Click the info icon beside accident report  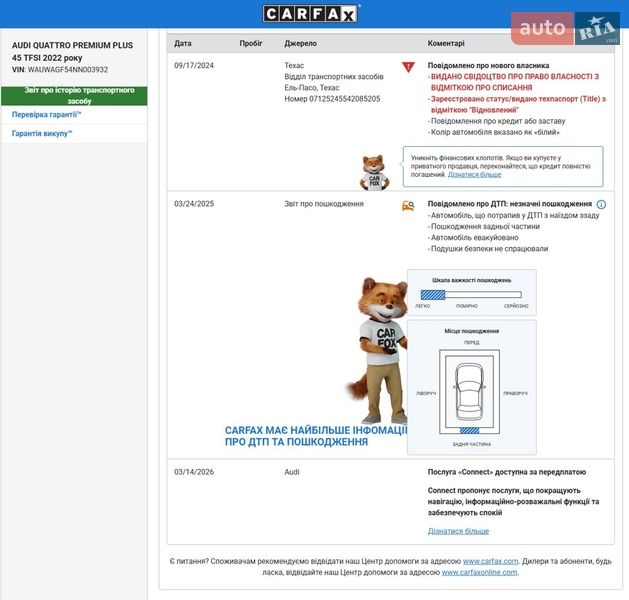(x=601, y=204)
